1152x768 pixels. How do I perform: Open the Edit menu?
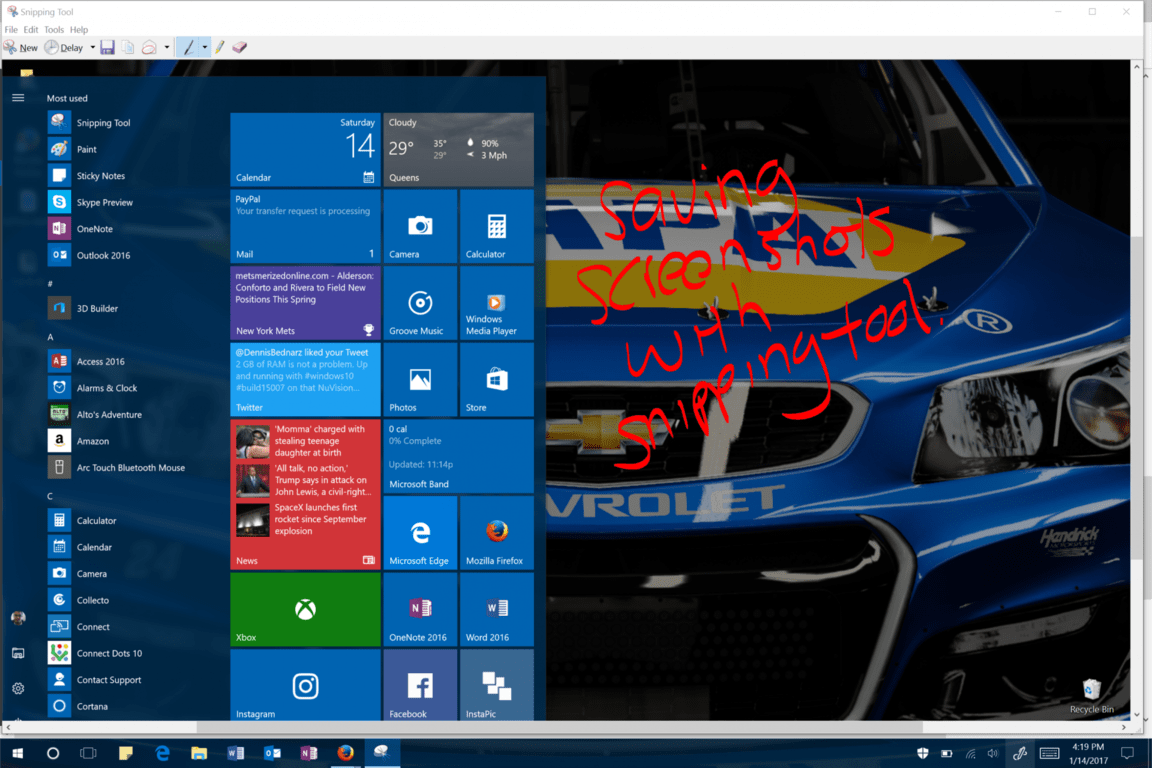[x=30, y=29]
